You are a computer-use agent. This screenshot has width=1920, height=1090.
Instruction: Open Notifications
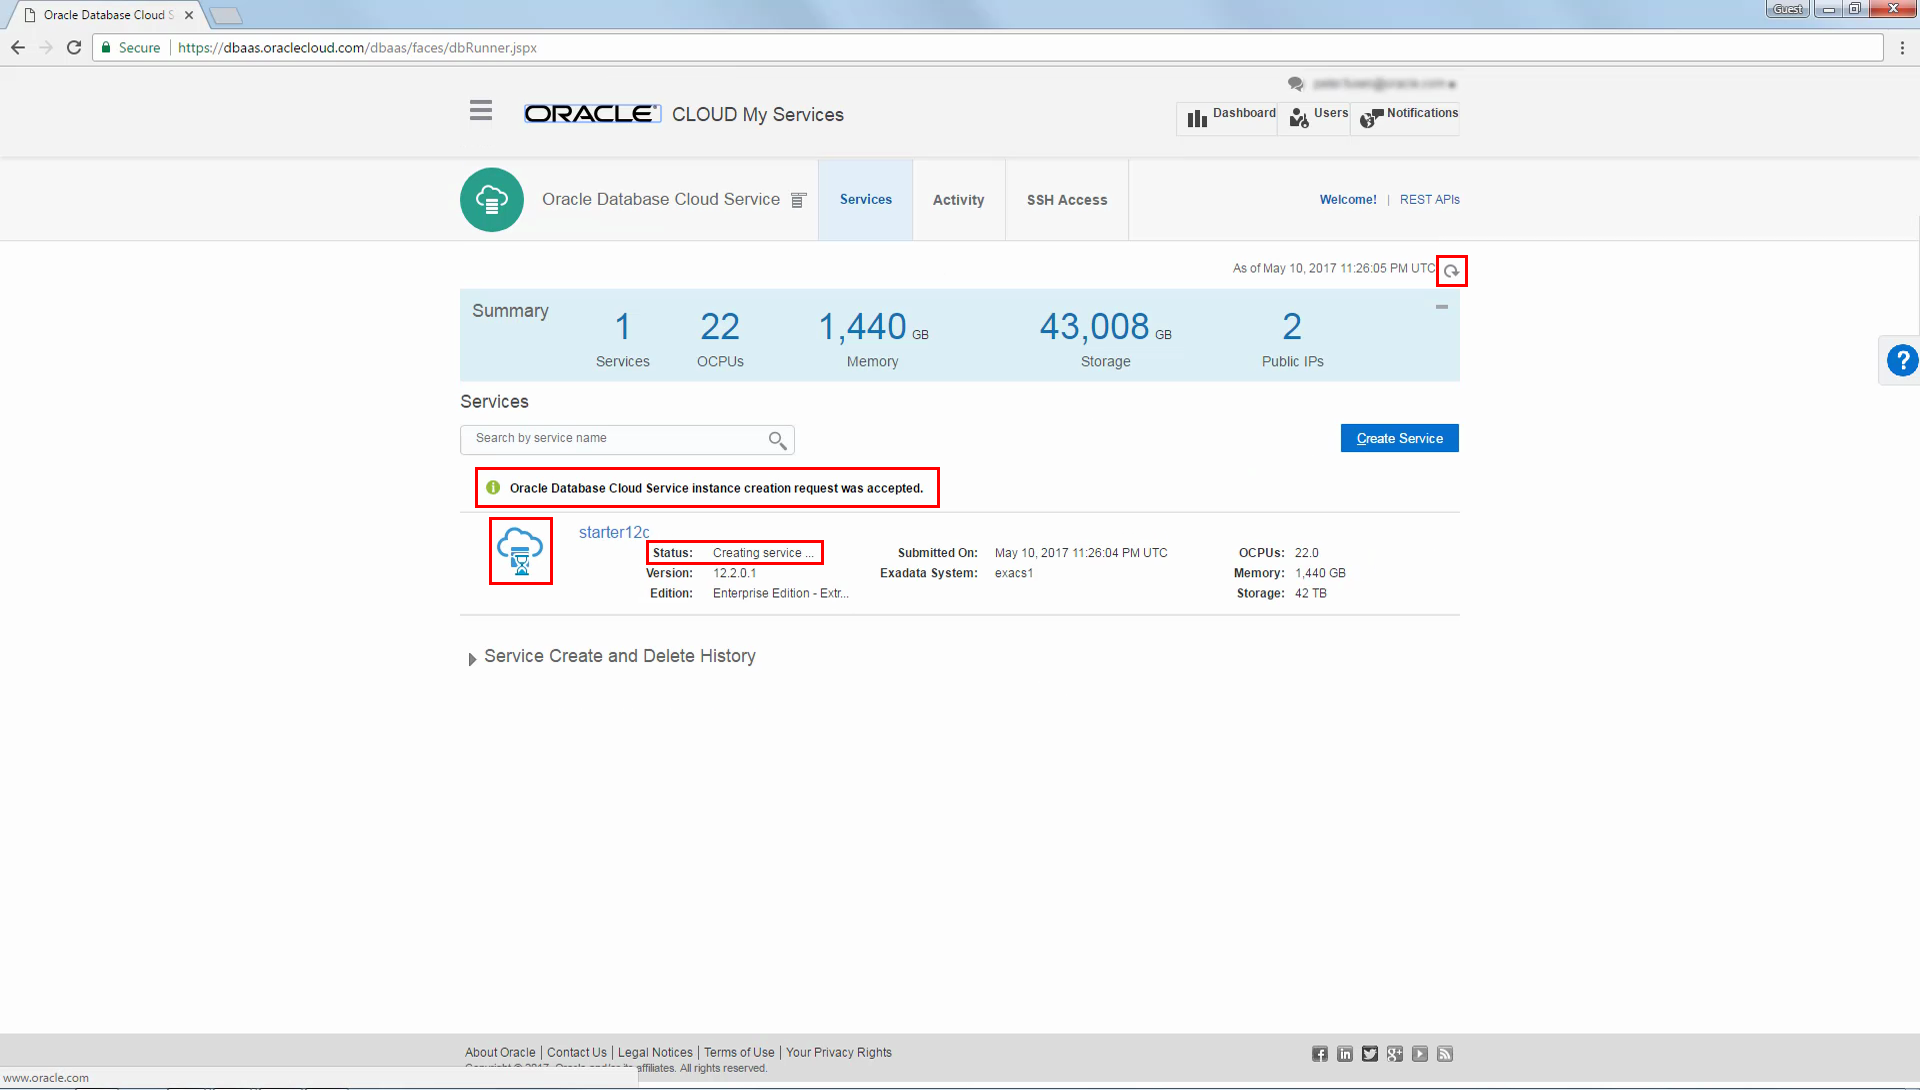(x=1408, y=116)
